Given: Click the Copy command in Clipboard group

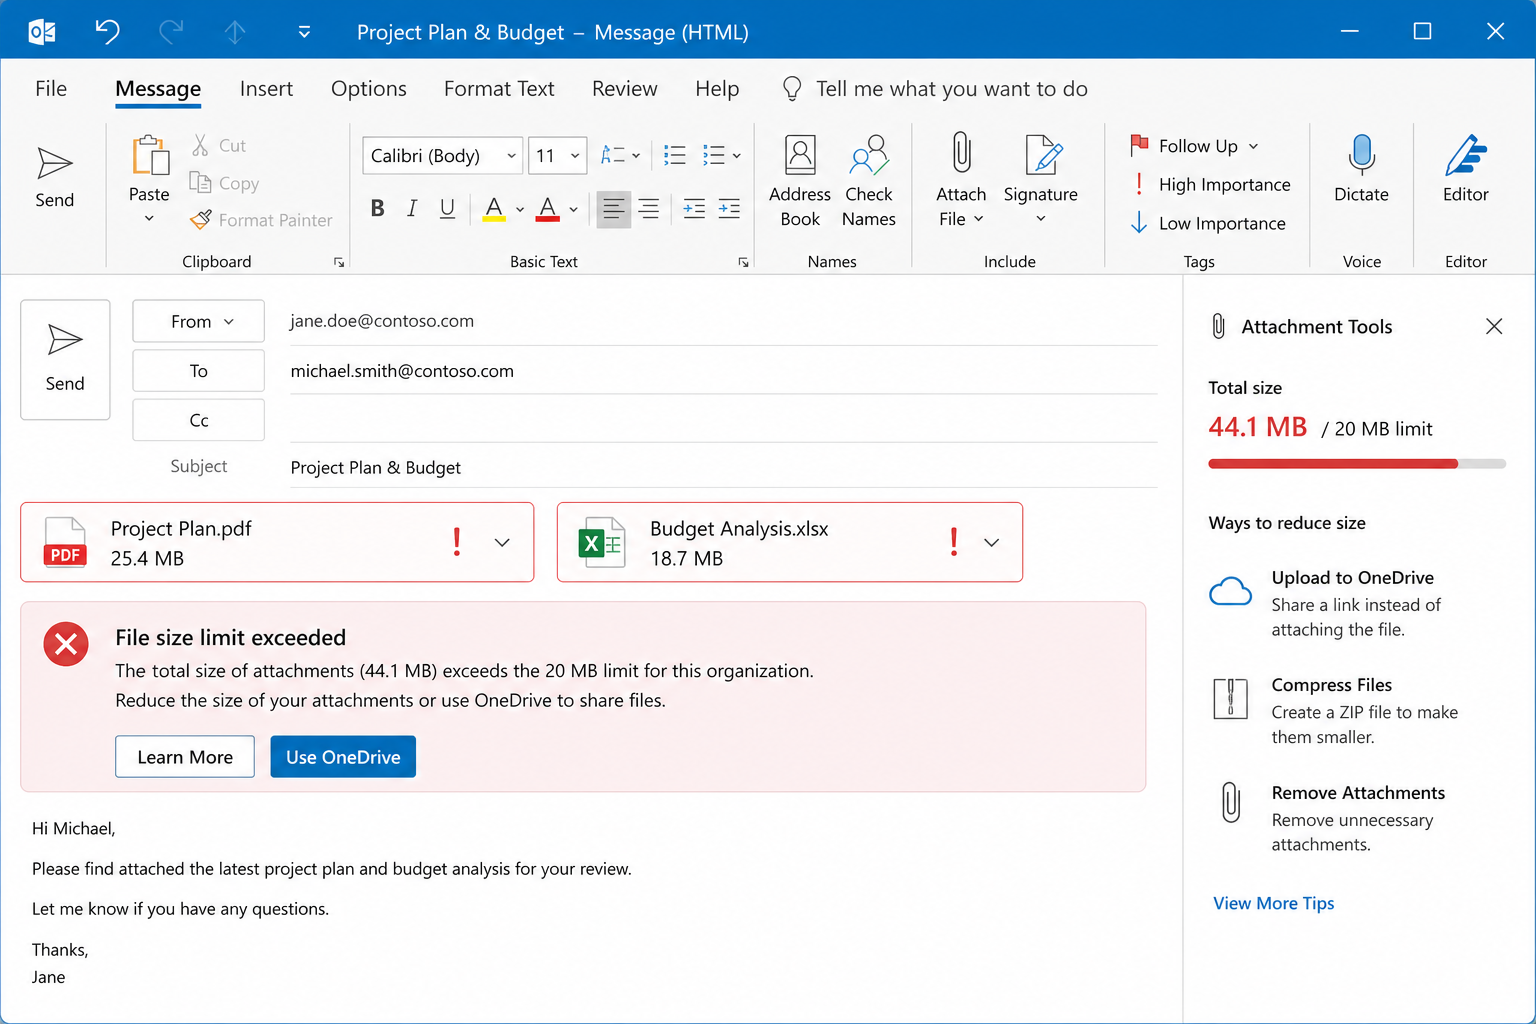Looking at the screenshot, I should click(x=225, y=183).
